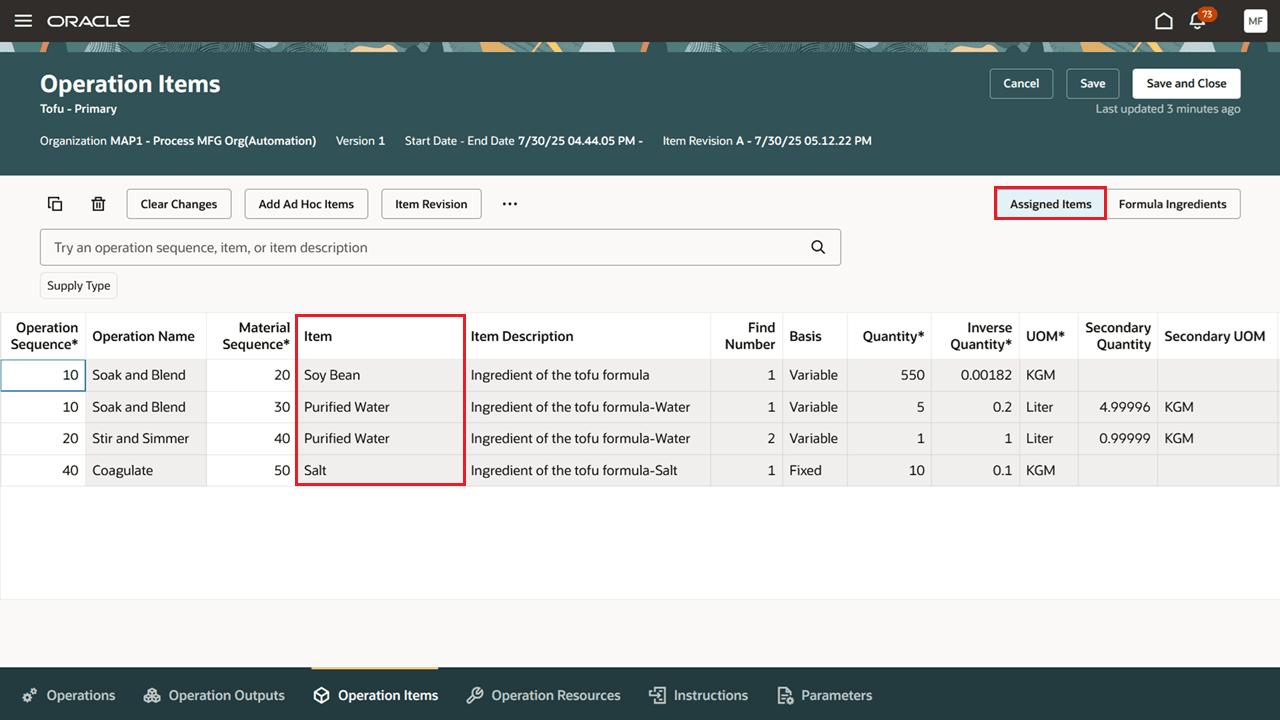Open the Item Revision button
1280x720 pixels.
[431, 204]
